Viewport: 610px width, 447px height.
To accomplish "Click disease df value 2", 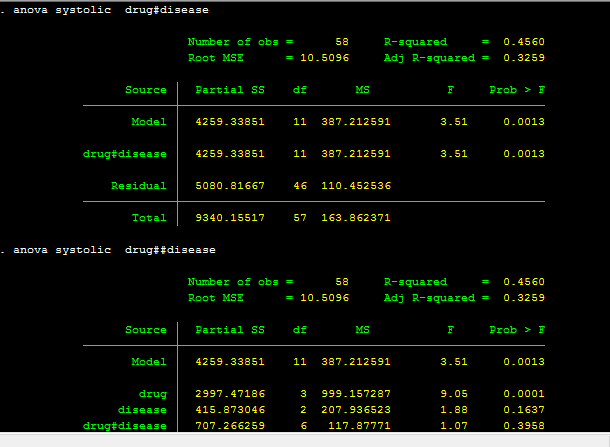I will click(x=303, y=410).
